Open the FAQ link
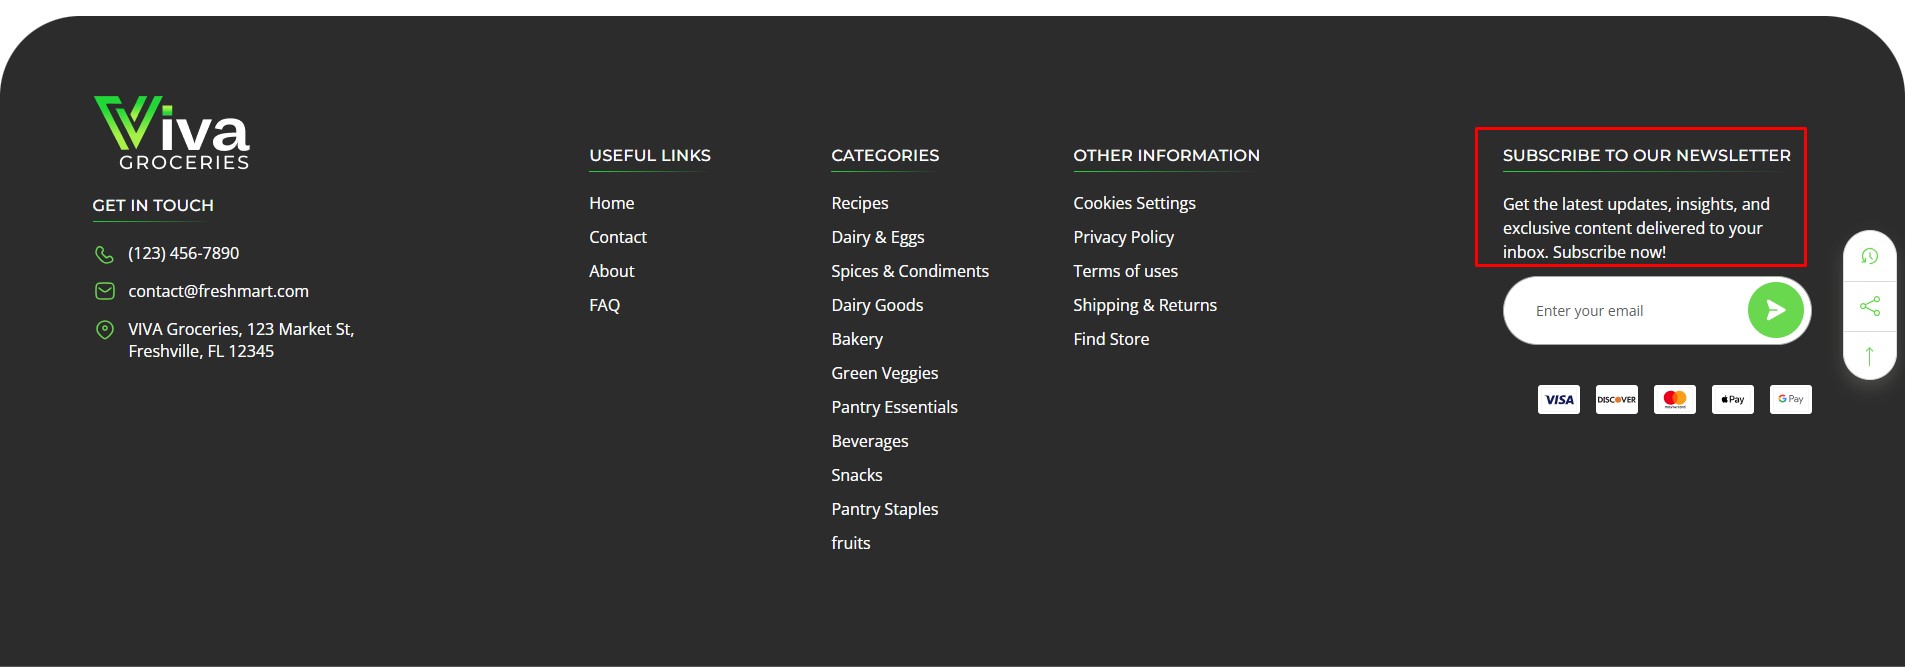Viewport: 1905px width, 667px height. [604, 305]
